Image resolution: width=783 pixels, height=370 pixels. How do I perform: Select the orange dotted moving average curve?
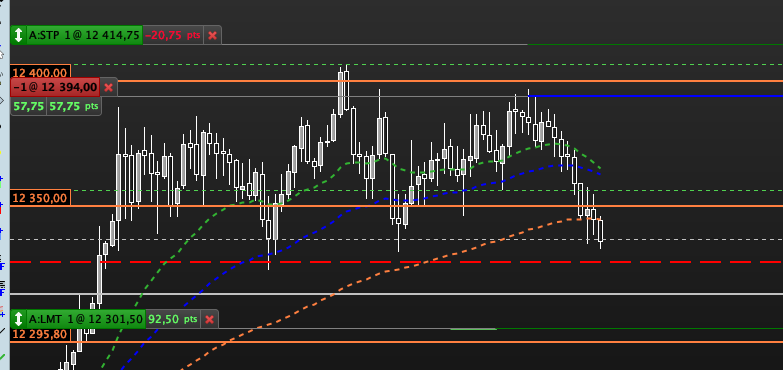(390, 271)
